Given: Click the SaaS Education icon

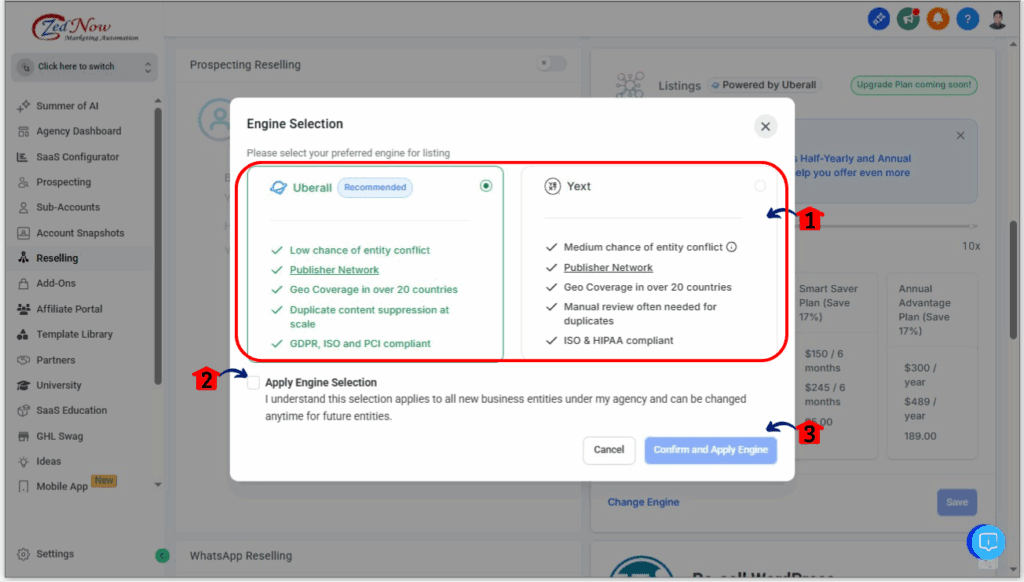Looking at the screenshot, I should 24,411.
